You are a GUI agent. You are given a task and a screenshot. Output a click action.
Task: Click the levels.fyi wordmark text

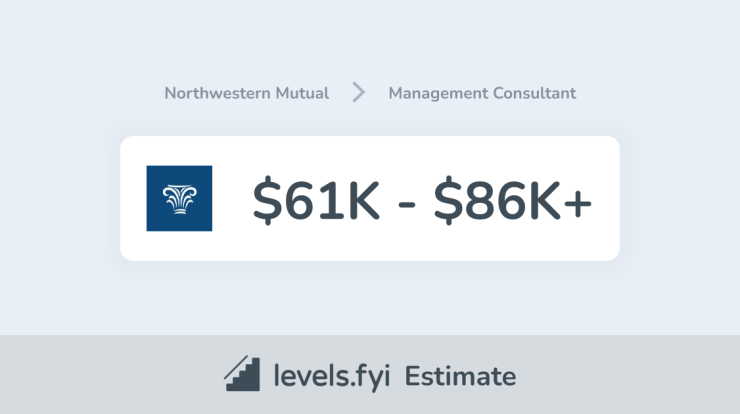click(332, 376)
